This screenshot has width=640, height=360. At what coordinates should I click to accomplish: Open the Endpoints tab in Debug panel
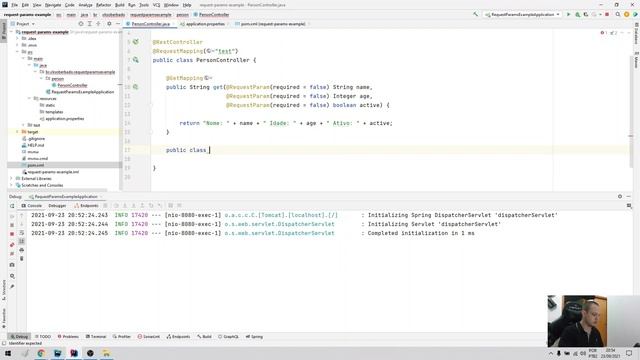pyautogui.click(x=86, y=206)
